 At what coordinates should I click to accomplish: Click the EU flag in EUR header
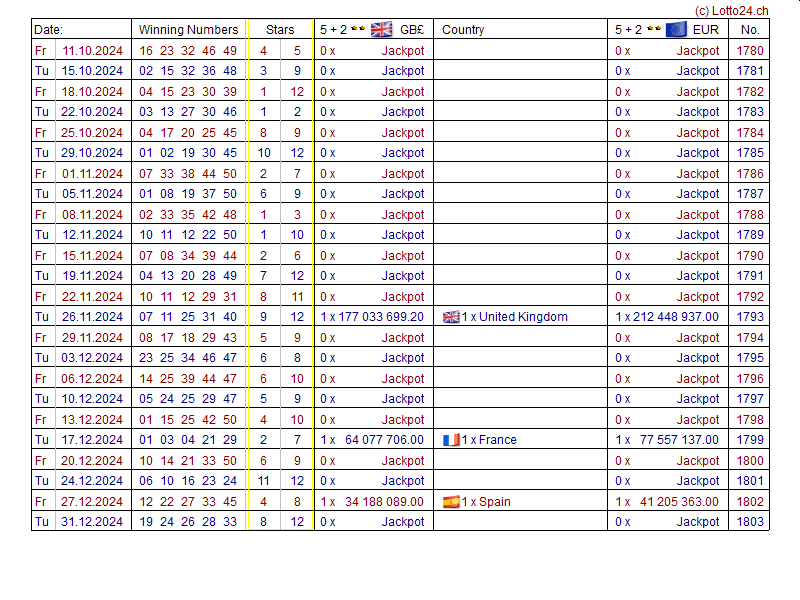click(676, 29)
